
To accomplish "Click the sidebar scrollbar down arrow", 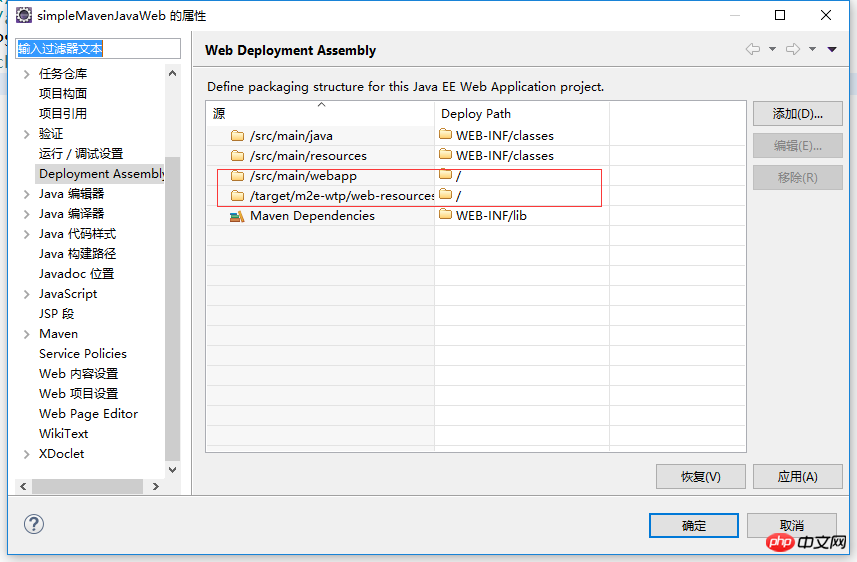I will click(x=172, y=469).
